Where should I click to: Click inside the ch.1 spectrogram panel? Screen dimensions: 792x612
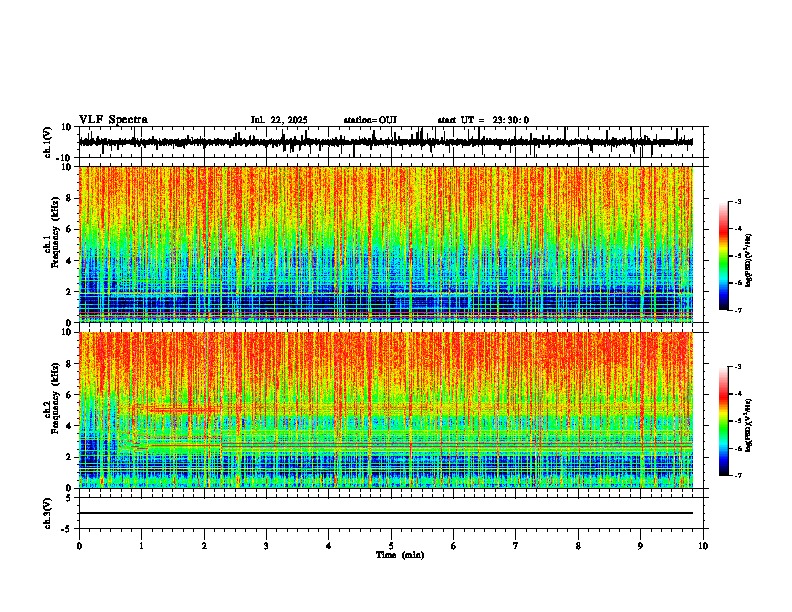(x=386, y=244)
